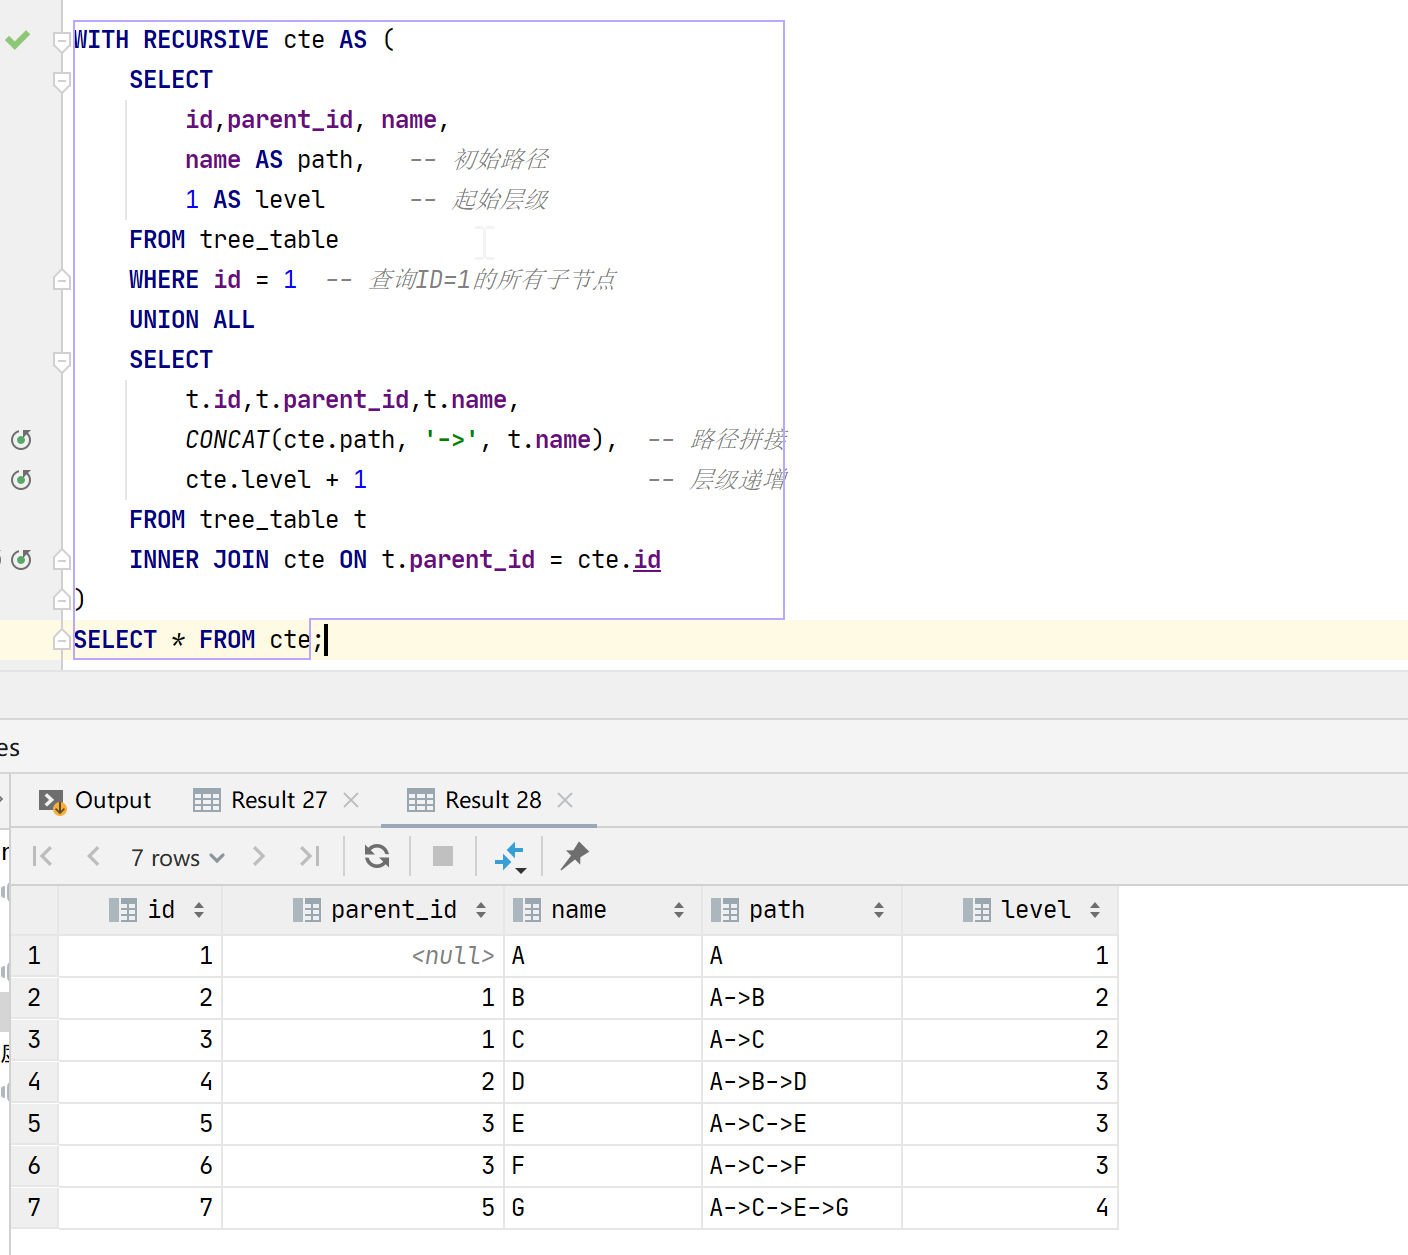Click id column table icon in header
The height and width of the screenshot is (1255, 1408).
[x=123, y=910]
